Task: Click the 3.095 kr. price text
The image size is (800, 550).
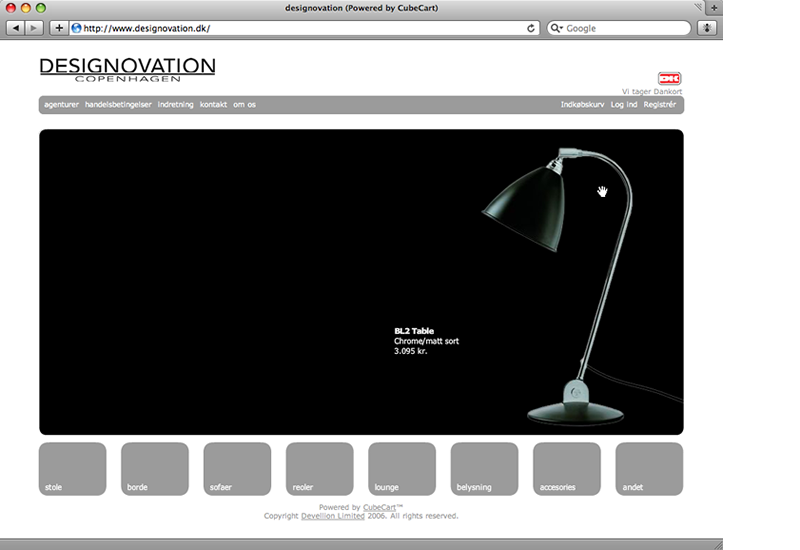Action: [x=410, y=351]
